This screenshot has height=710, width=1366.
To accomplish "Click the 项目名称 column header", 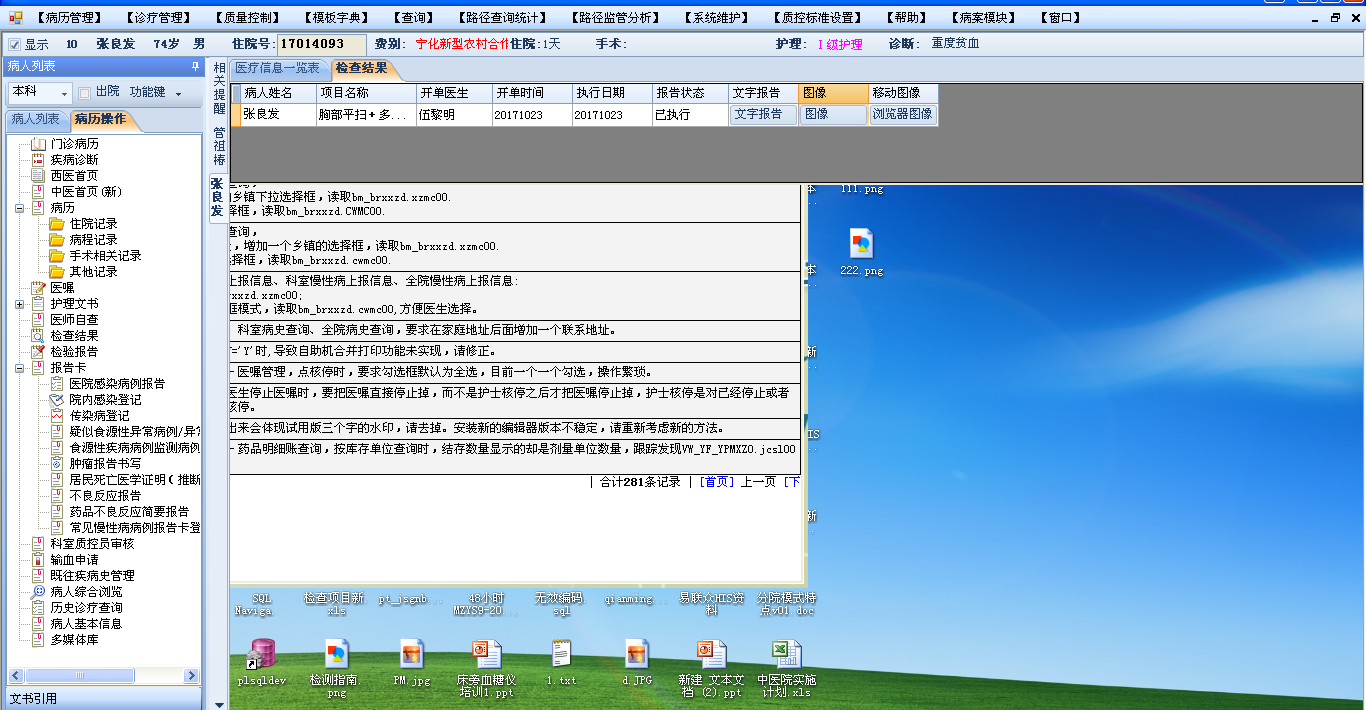I will (x=367, y=93).
